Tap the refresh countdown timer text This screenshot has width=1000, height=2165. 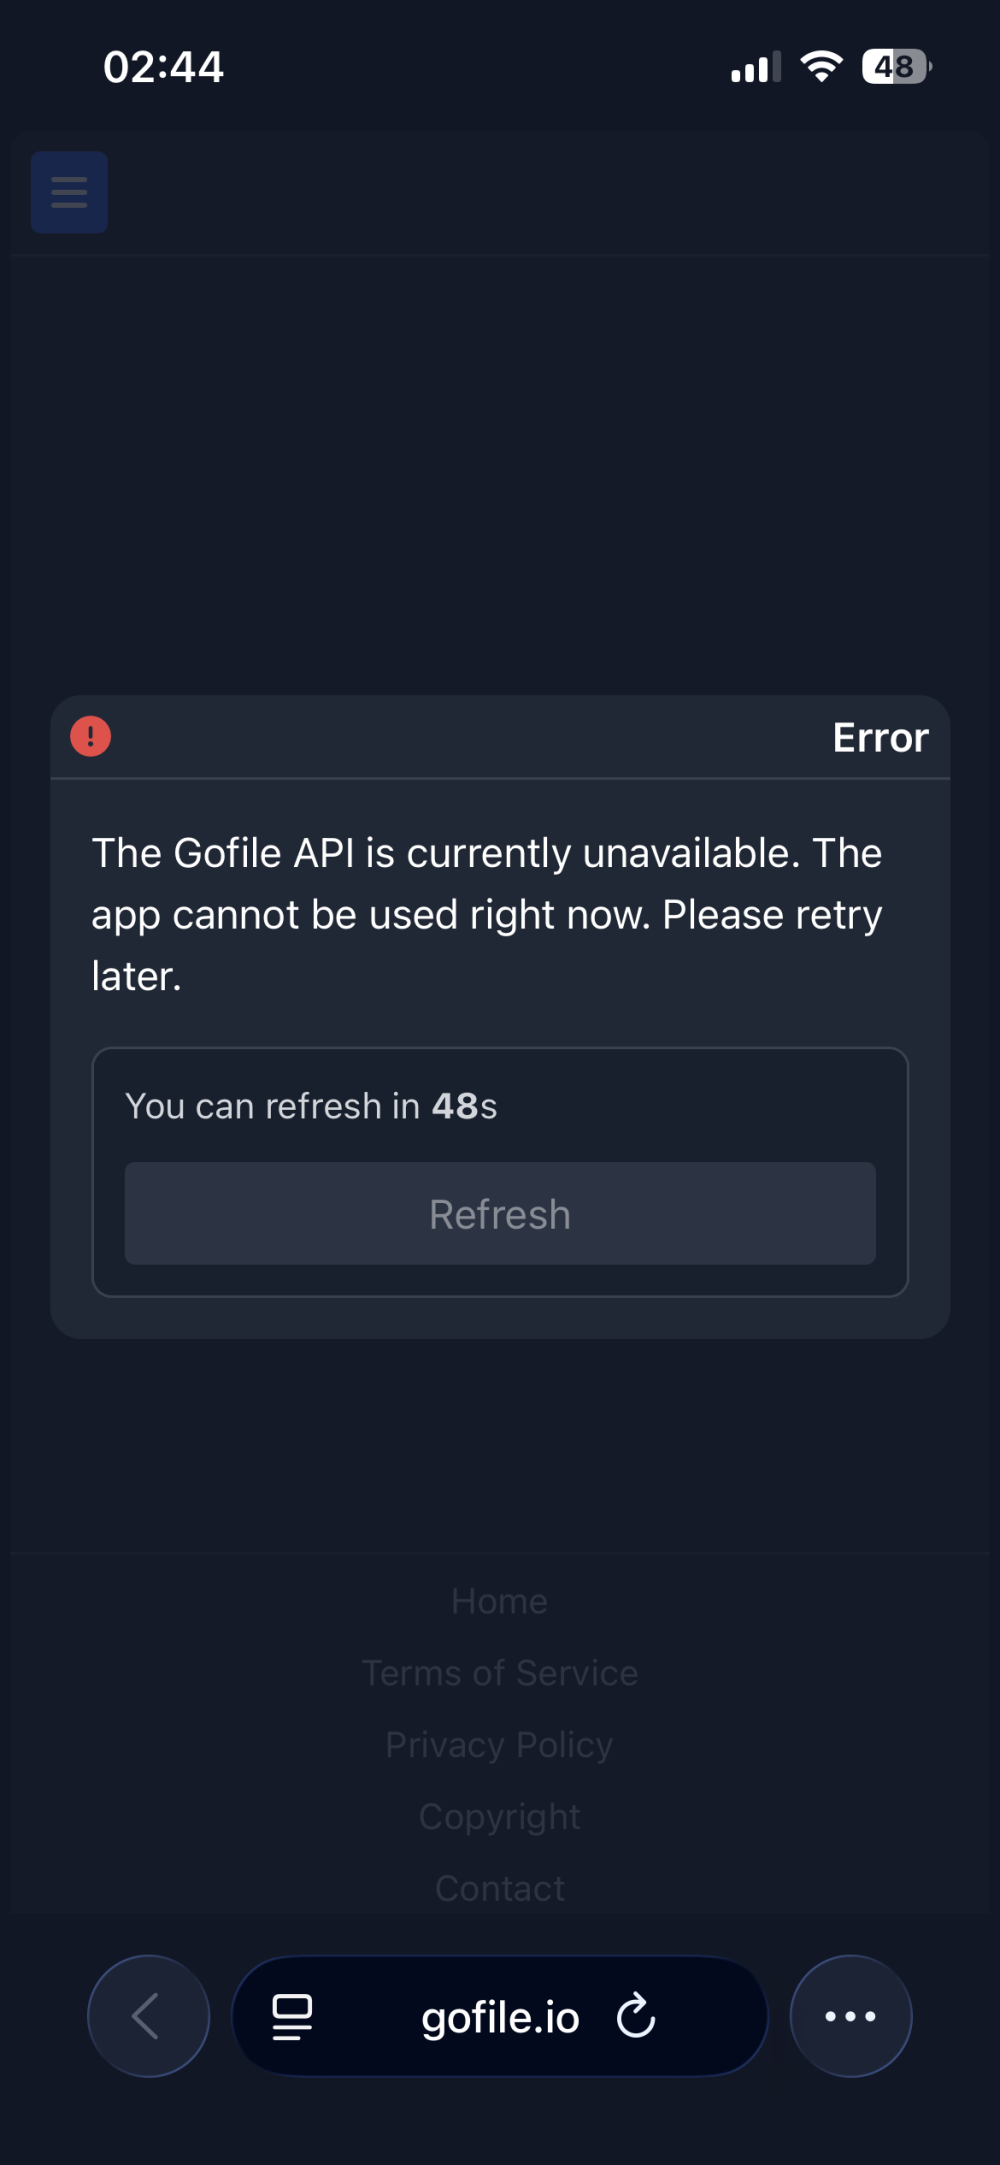[x=311, y=1106]
